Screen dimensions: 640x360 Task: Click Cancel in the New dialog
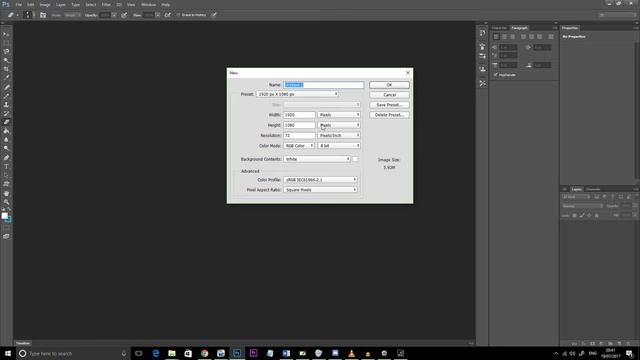point(389,95)
